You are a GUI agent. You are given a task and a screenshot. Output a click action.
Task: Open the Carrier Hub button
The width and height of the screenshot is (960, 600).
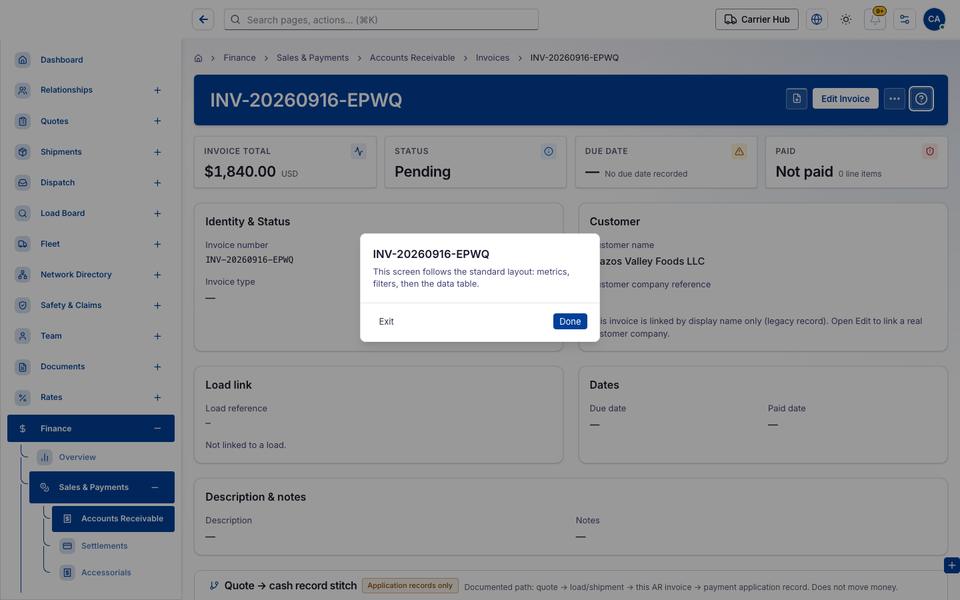[x=757, y=20]
